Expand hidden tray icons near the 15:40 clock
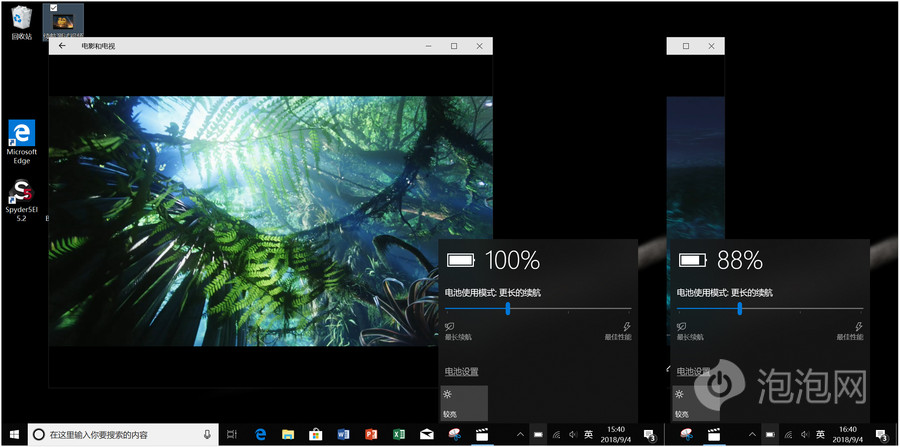Viewport: 900px width, 447px height. (x=520, y=435)
